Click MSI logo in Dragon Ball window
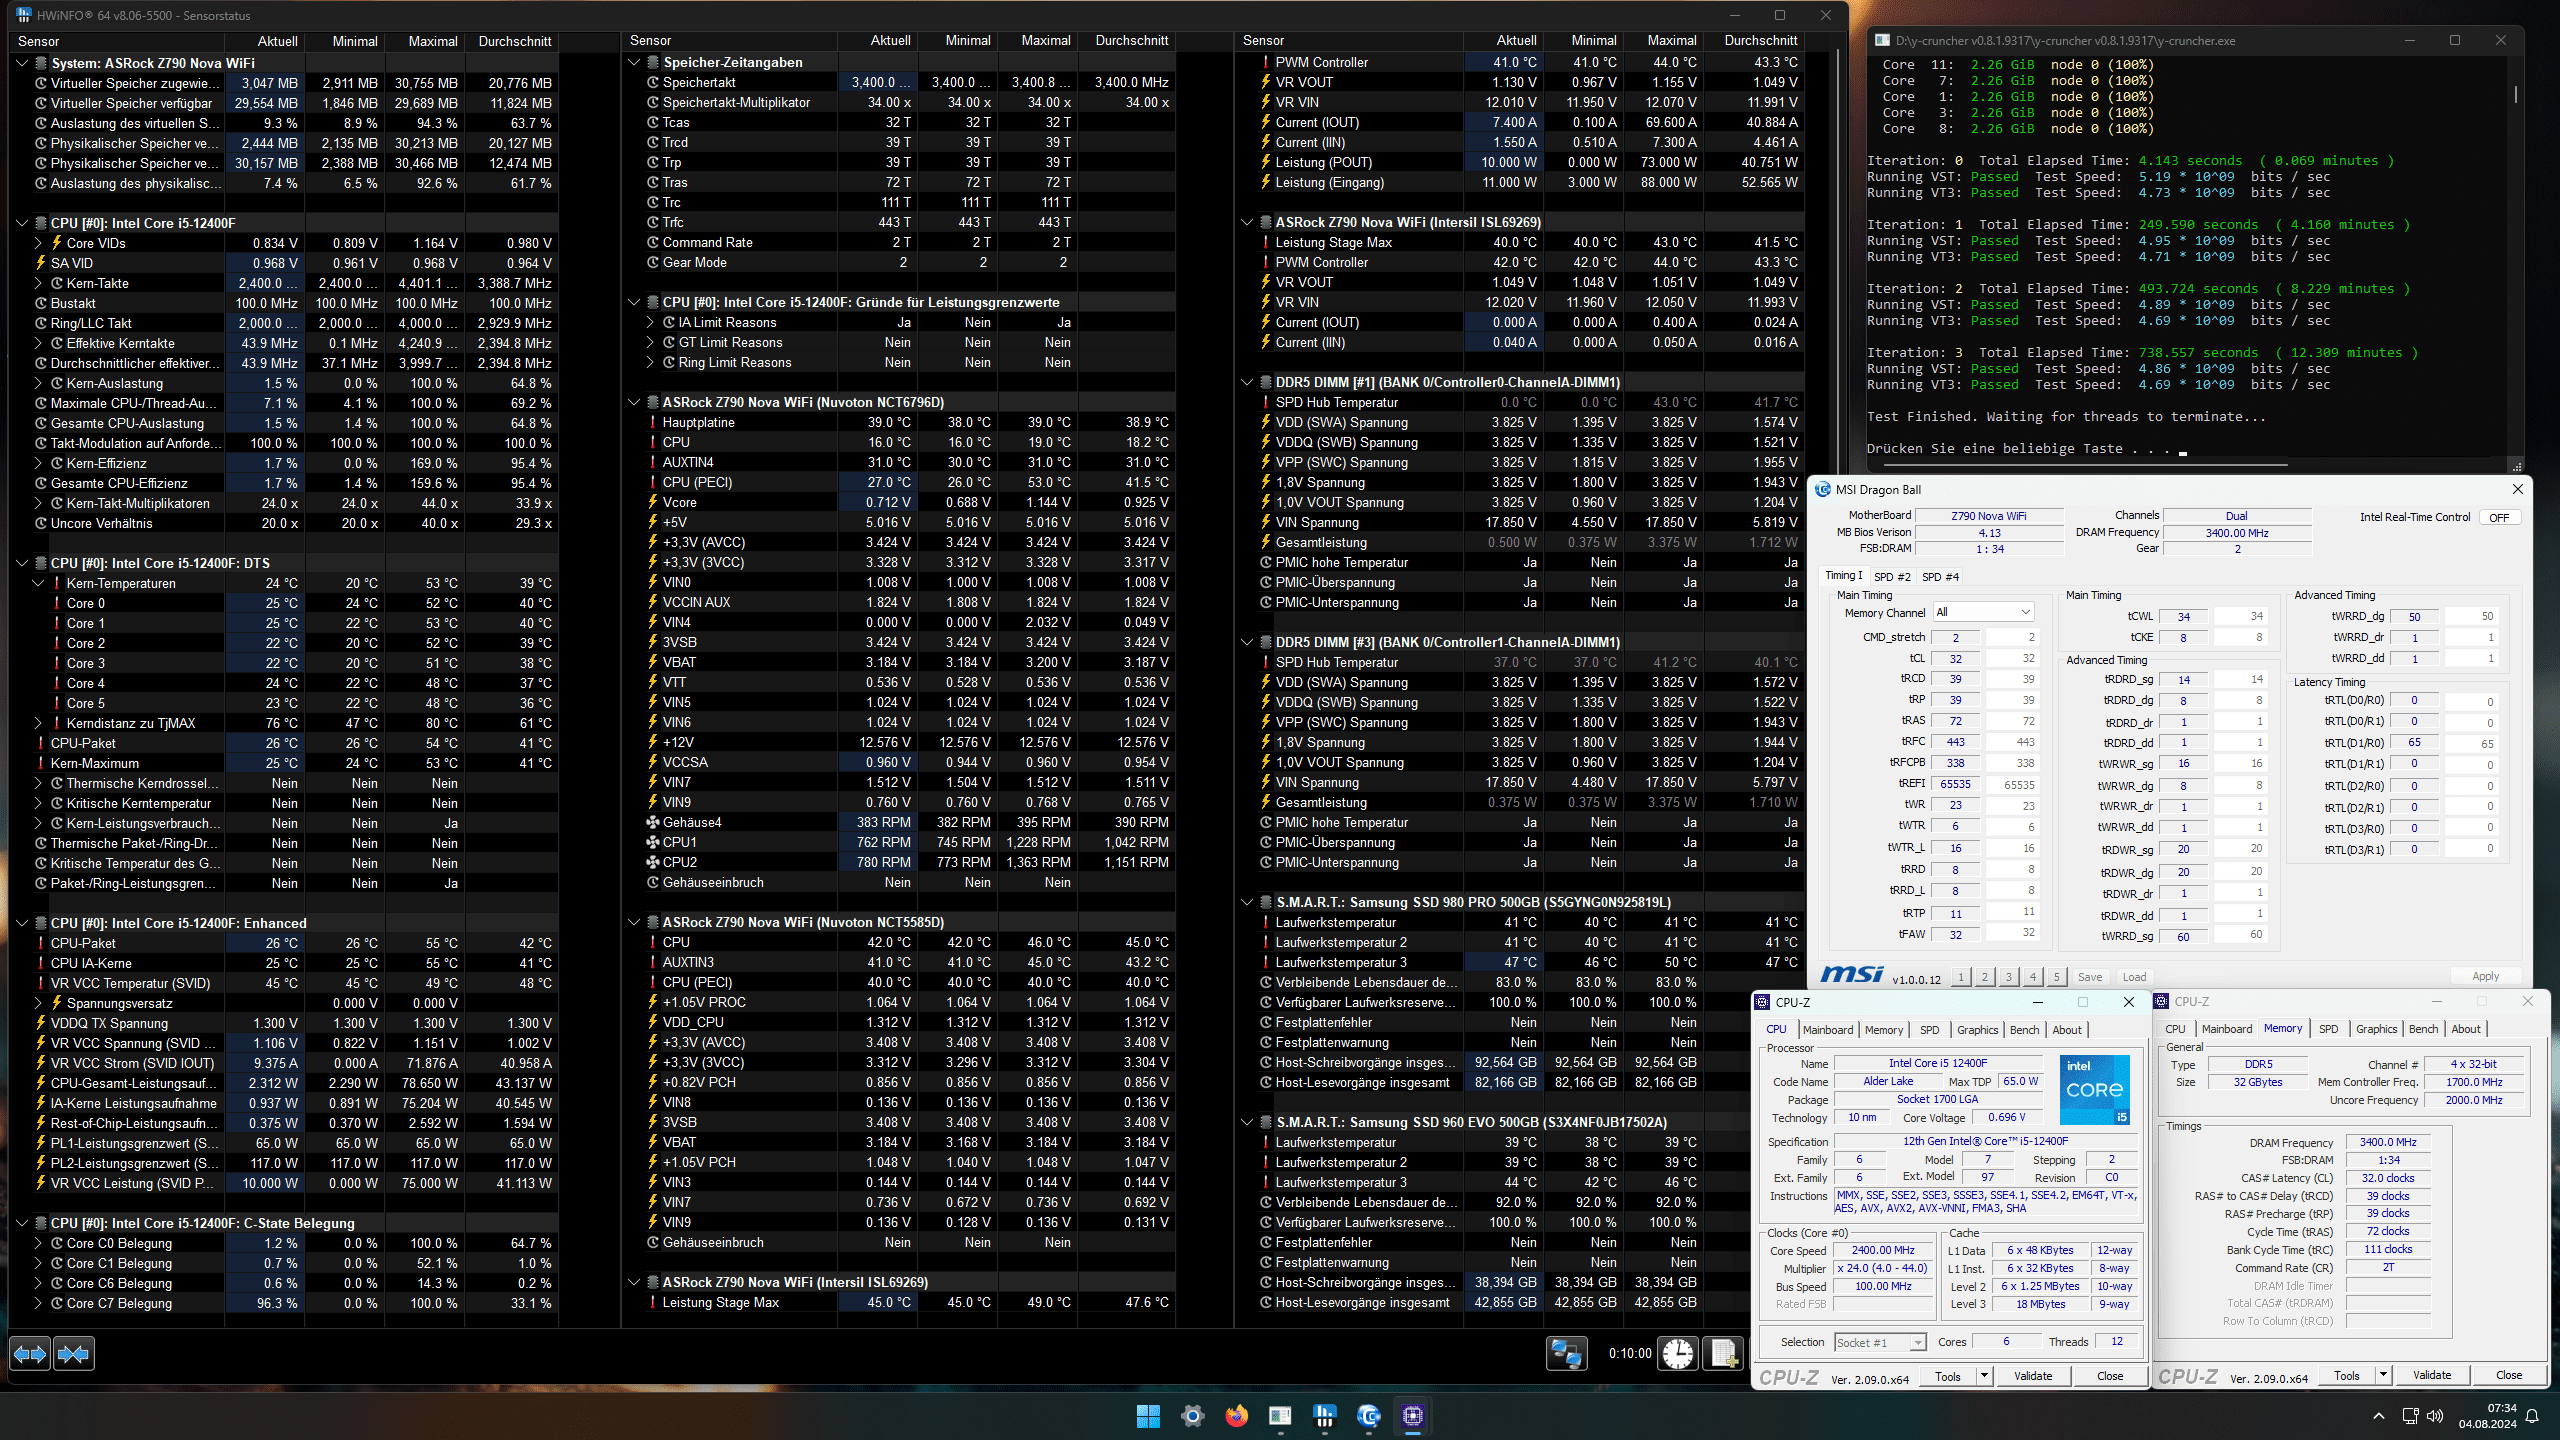The image size is (2560, 1440). click(1851, 975)
